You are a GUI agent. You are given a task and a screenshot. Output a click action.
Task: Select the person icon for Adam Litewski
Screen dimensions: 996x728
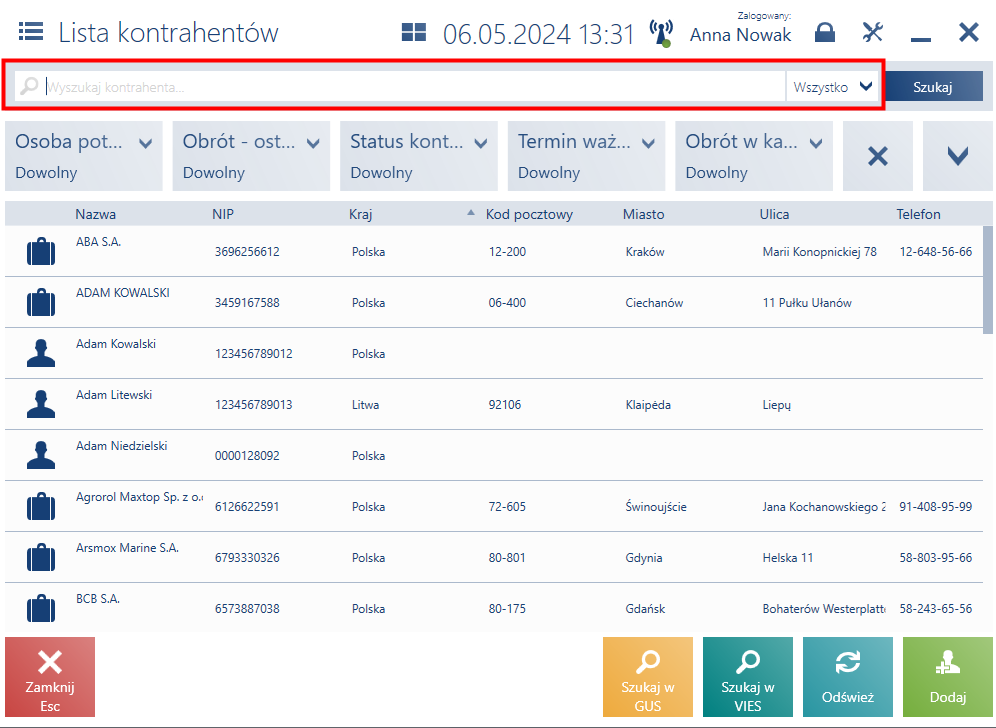coord(41,404)
